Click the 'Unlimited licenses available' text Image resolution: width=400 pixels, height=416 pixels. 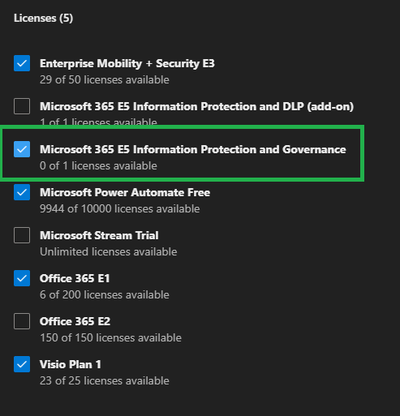point(108,252)
